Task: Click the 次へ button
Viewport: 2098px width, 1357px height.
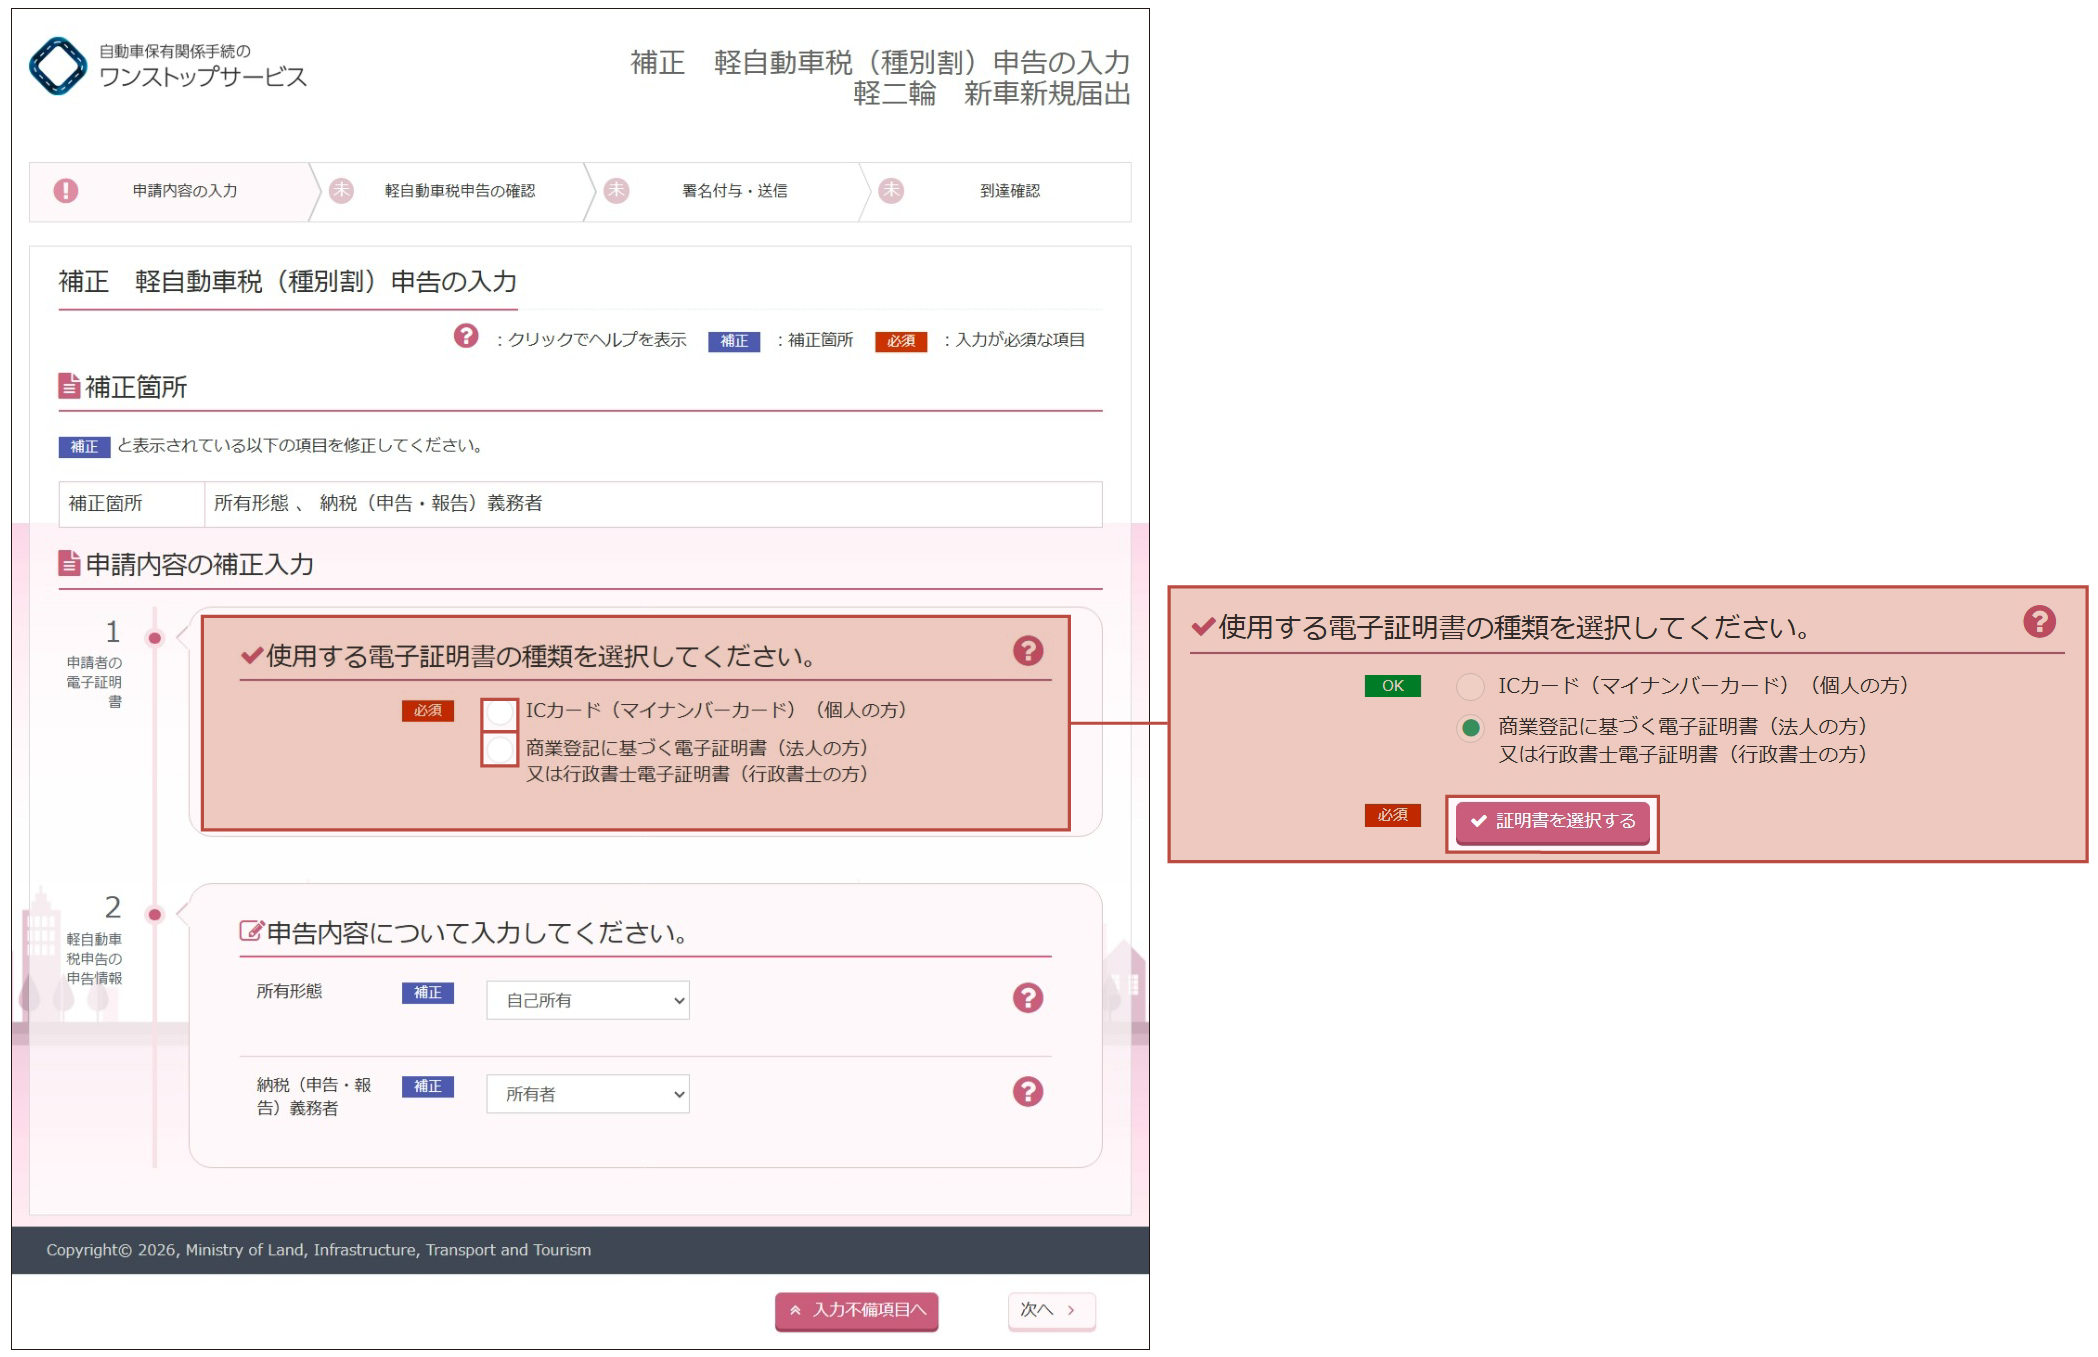Action: click(x=1051, y=1310)
